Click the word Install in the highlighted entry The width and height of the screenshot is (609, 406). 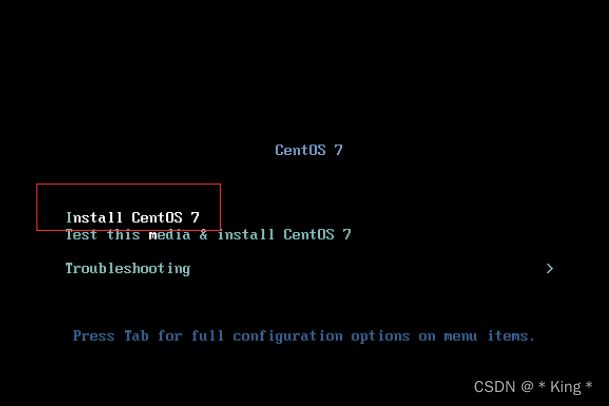pos(94,218)
